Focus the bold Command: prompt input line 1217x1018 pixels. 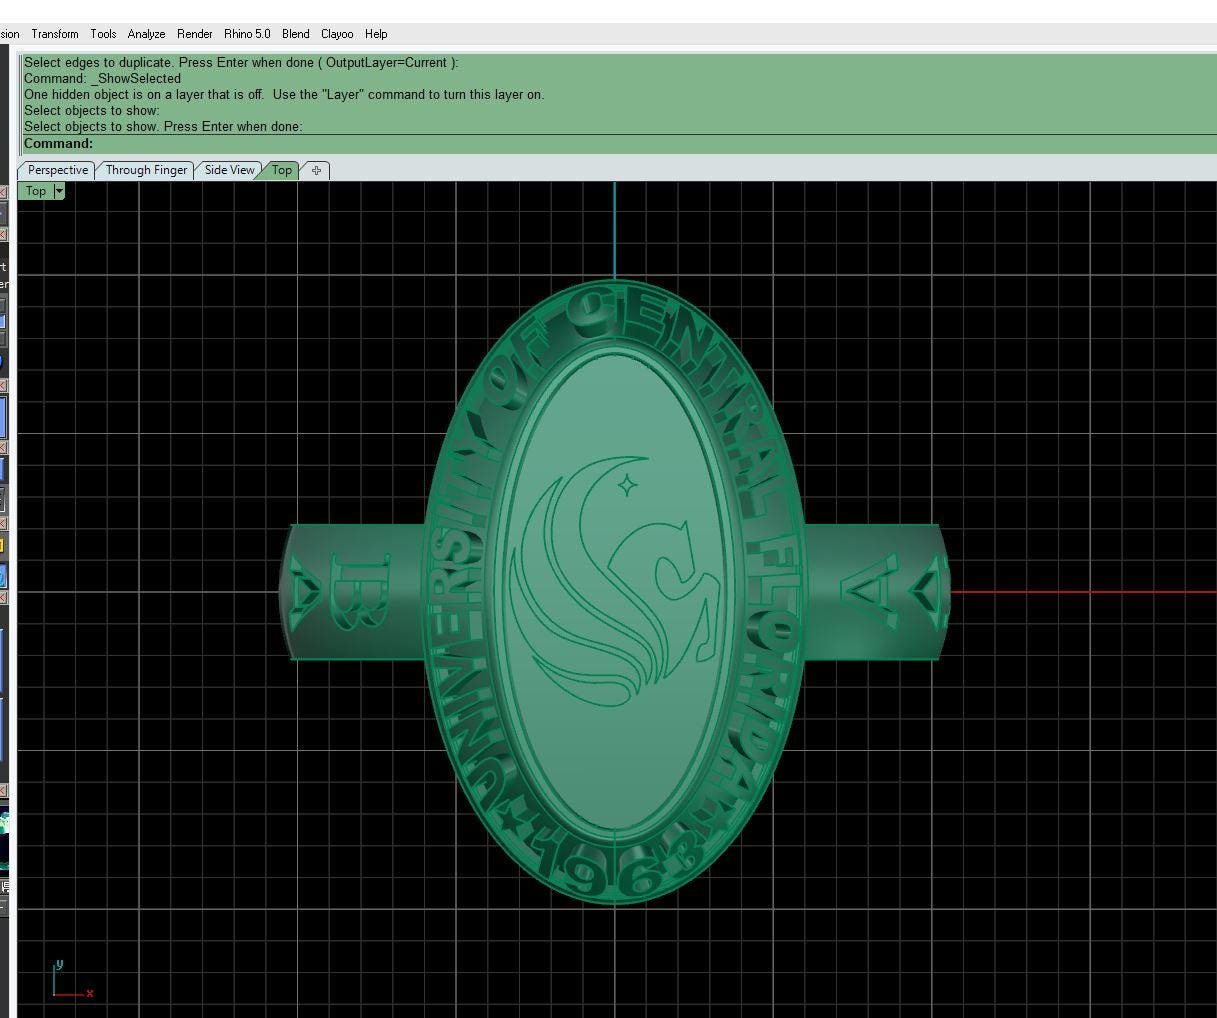[x=620, y=143]
